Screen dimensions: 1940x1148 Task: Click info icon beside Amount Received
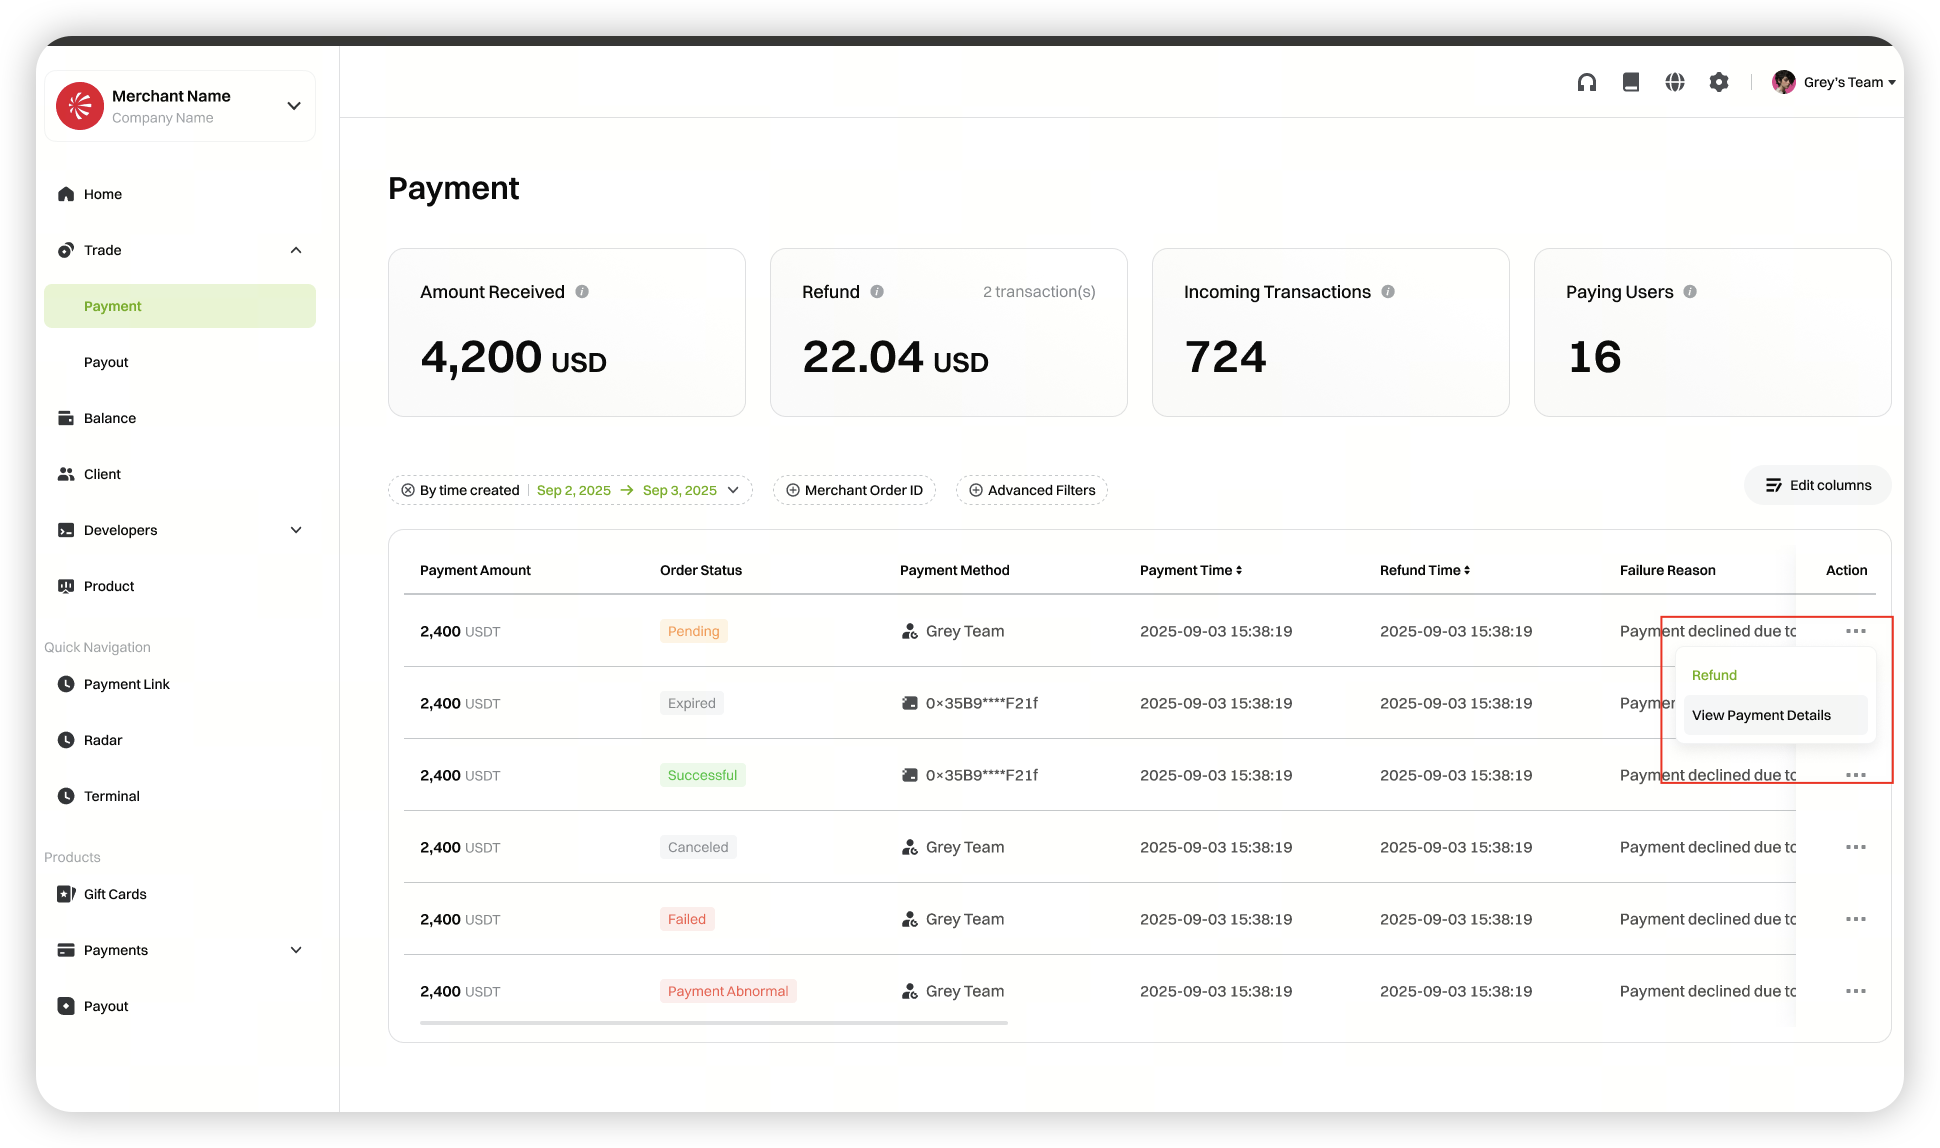click(x=582, y=292)
